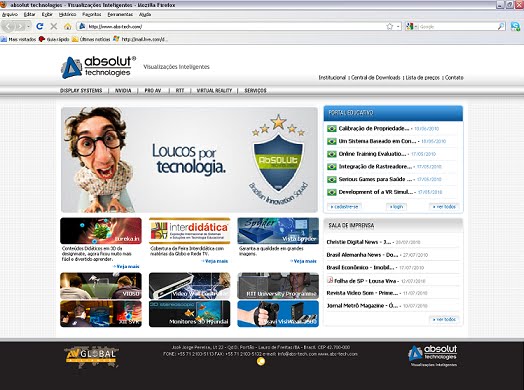This screenshot has height=390, width=524.
Task: Open the Online Training Evaluatio article
Action: tap(372, 154)
